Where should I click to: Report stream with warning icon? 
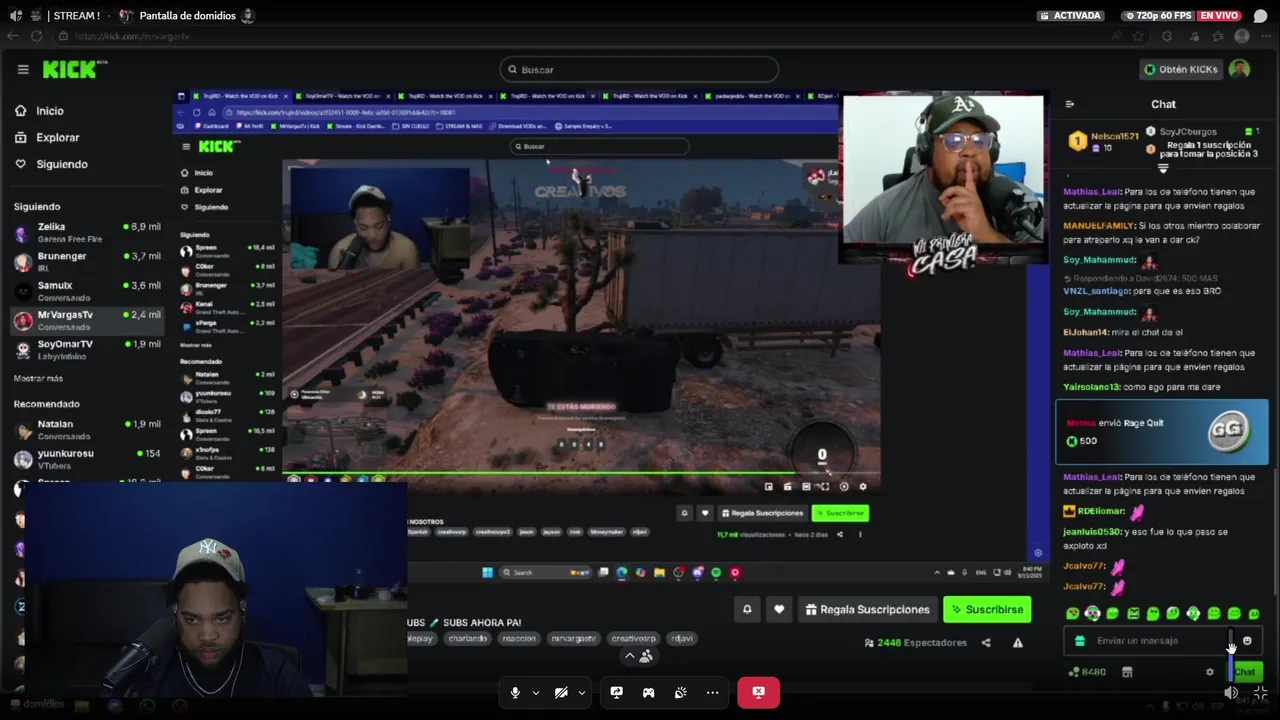[1018, 643]
